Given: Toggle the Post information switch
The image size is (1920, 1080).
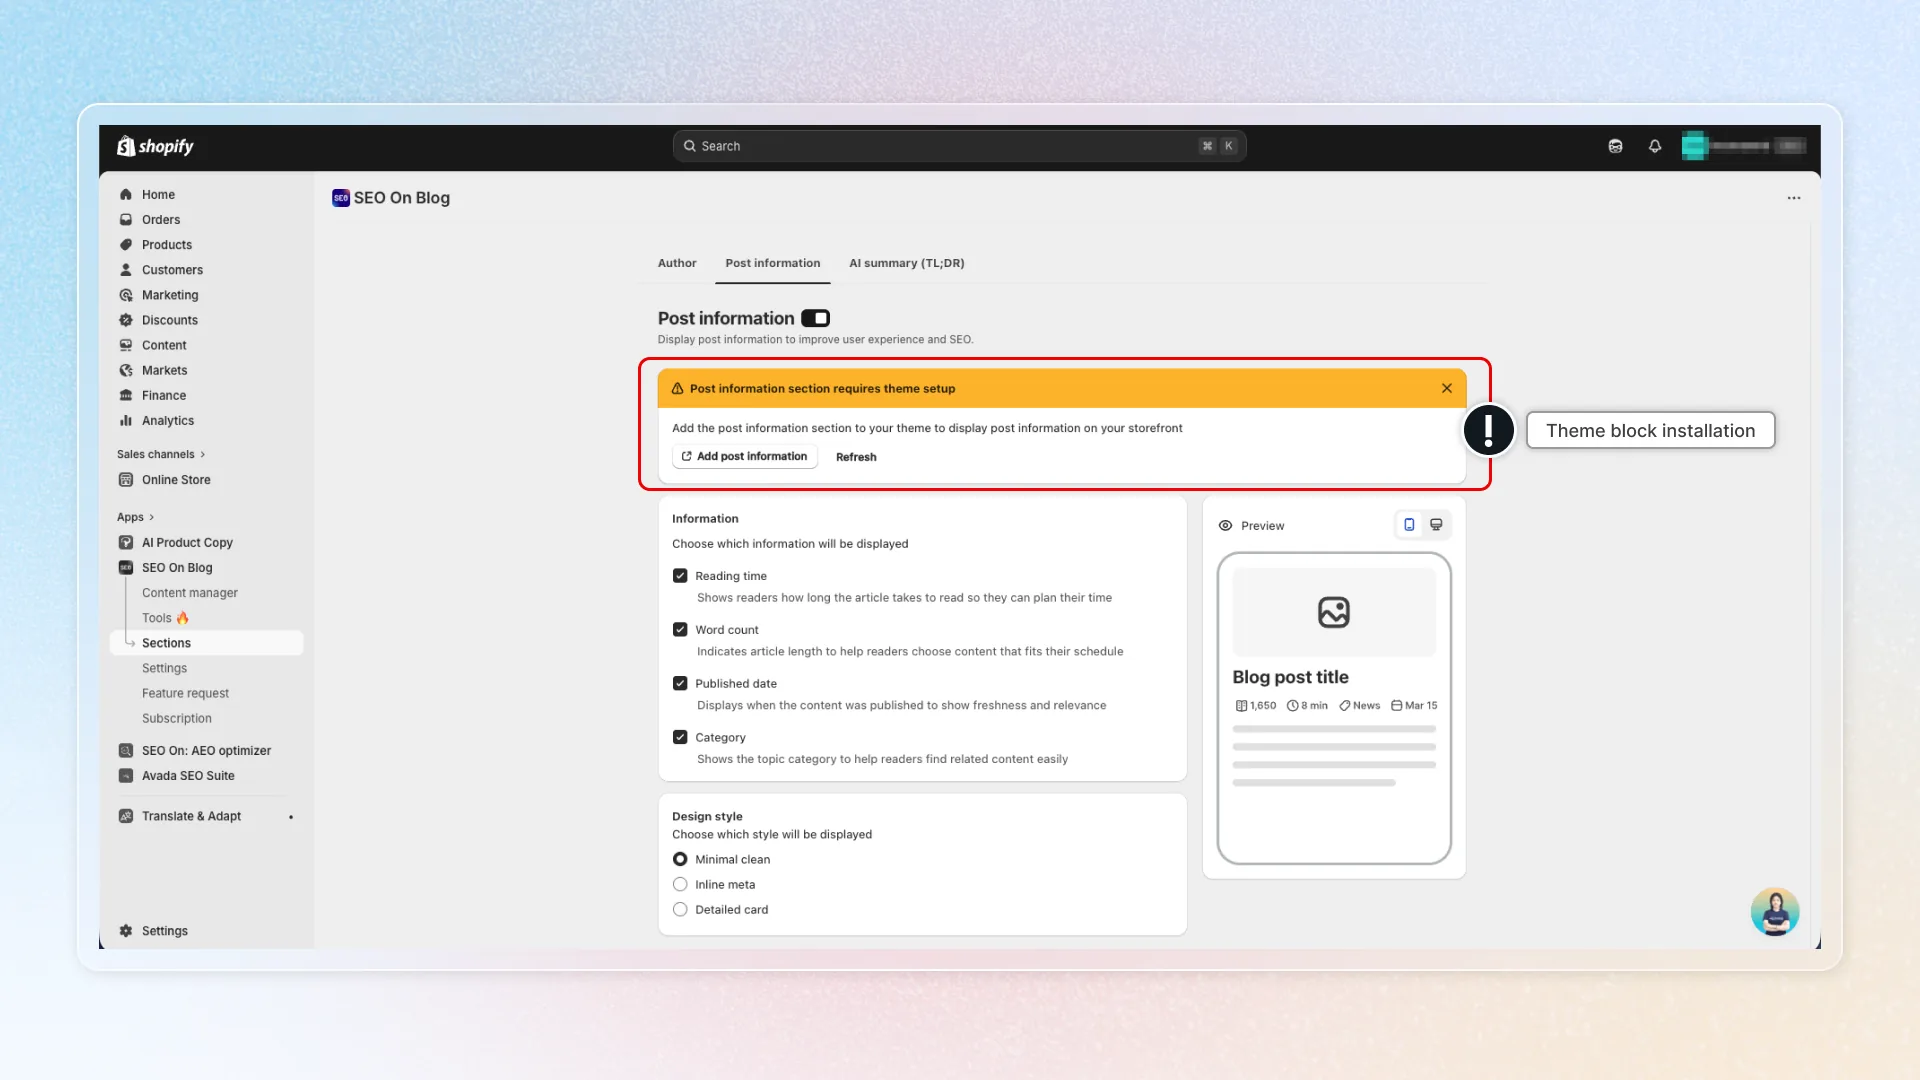Looking at the screenshot, I should point(816,318).
